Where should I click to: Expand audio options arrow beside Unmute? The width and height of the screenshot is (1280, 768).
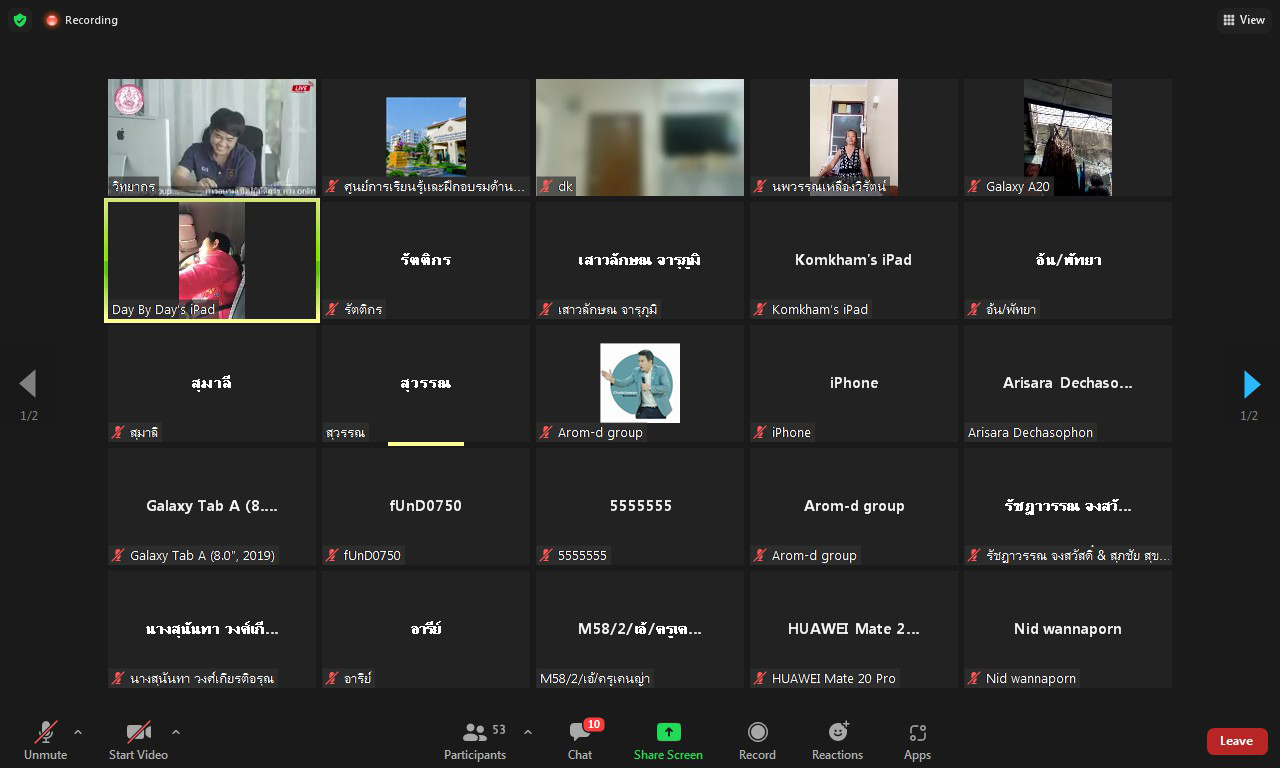(78, 732)
